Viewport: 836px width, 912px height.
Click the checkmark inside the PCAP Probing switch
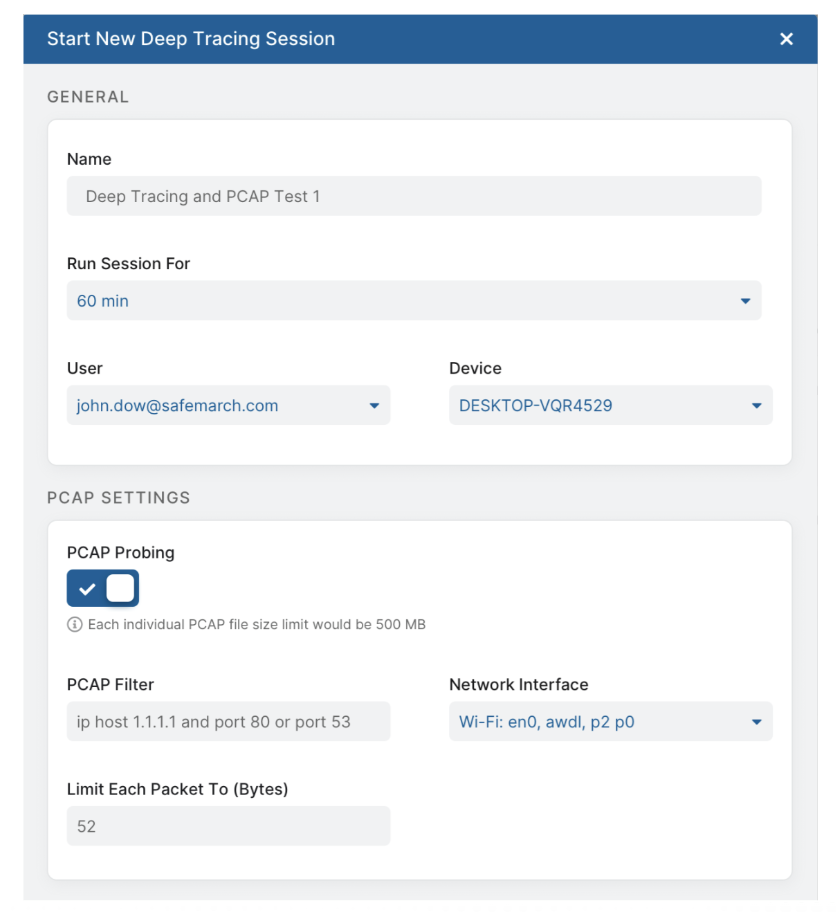(87, 589)
